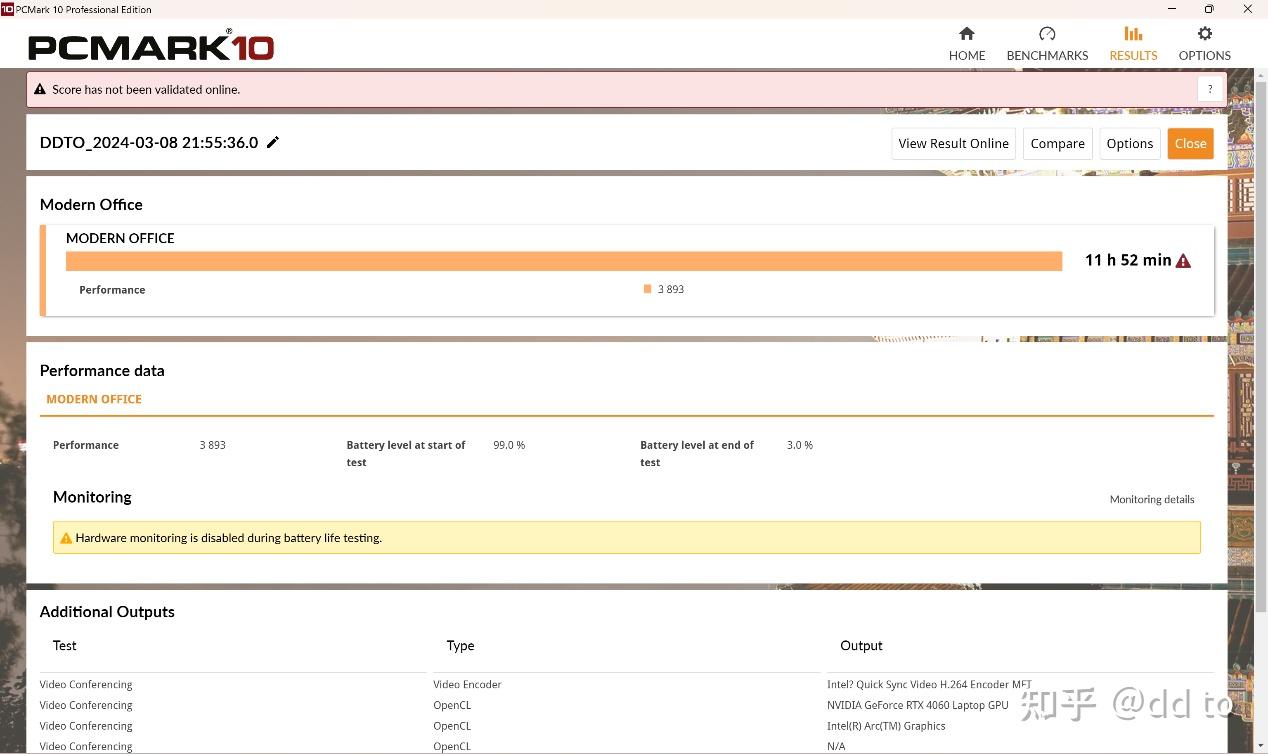Click Battery level at start value 99.0 %
The image size is (1268, 754).
coord(509,445)
